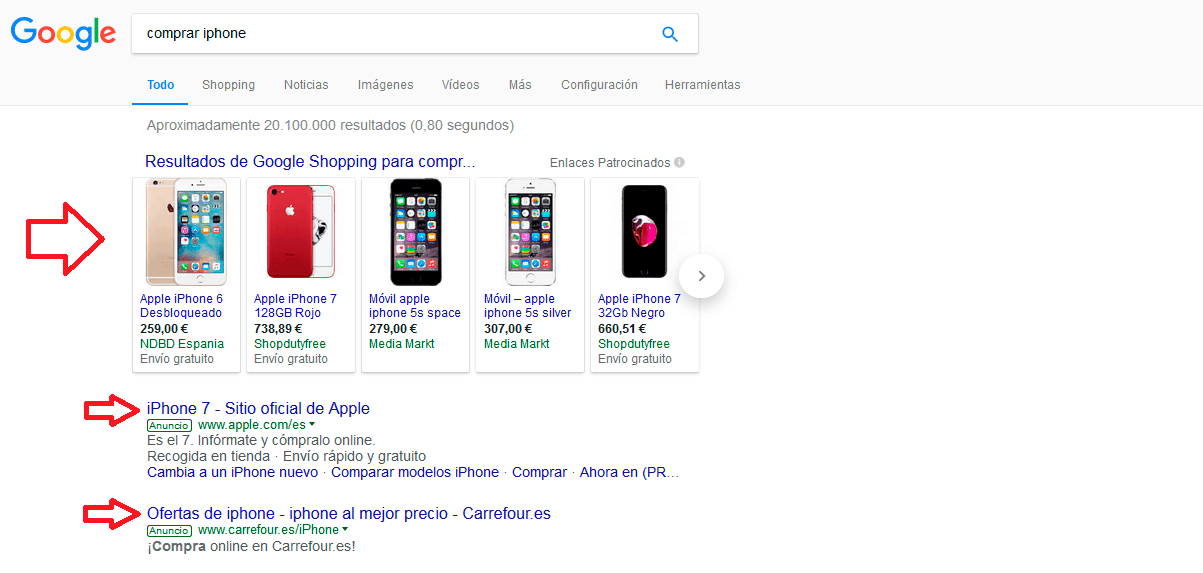Open the 'Apple iPhone 6 Desbloqueado' title link
This screenshot has width=1203, height=573.
182,306
